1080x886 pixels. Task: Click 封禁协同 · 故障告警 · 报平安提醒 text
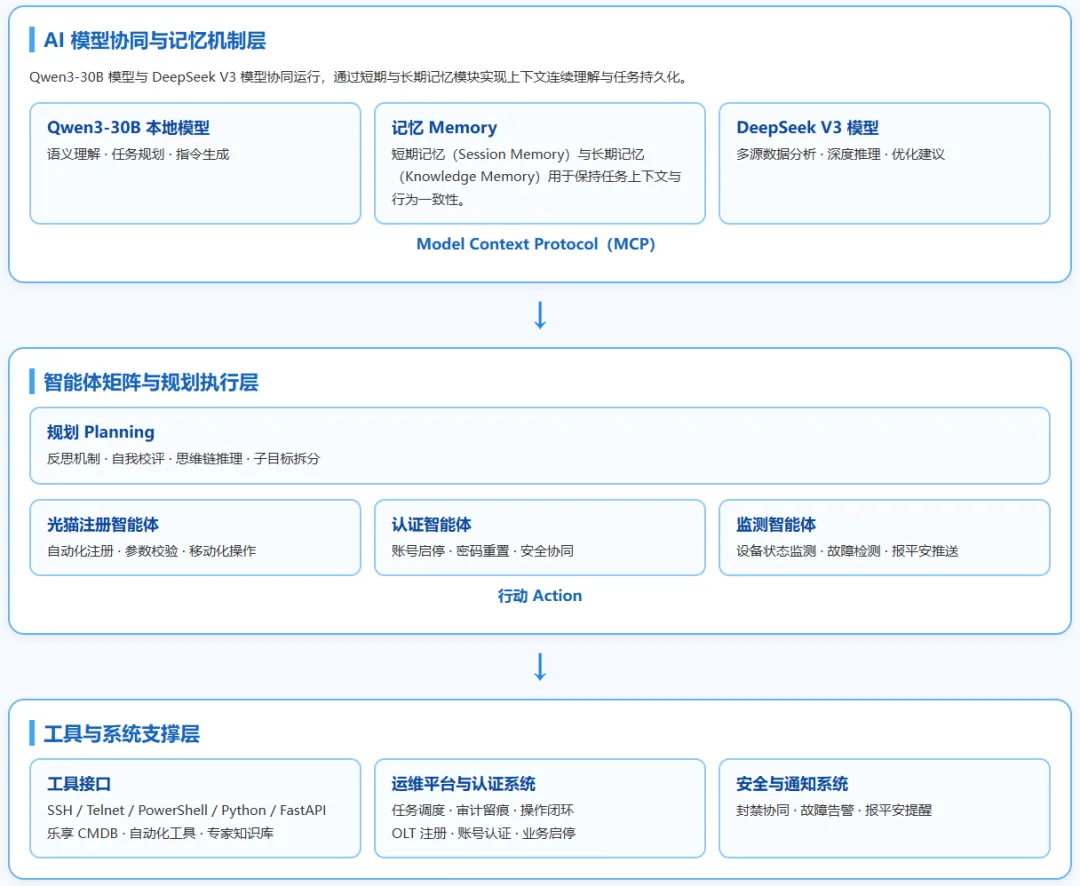coord(833,810)
